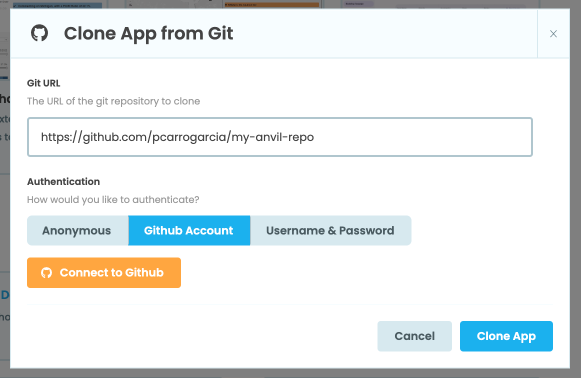This screenshot has width=581, height=378.
Task: Select Github Account authentication option
Action: pos(189,231)
